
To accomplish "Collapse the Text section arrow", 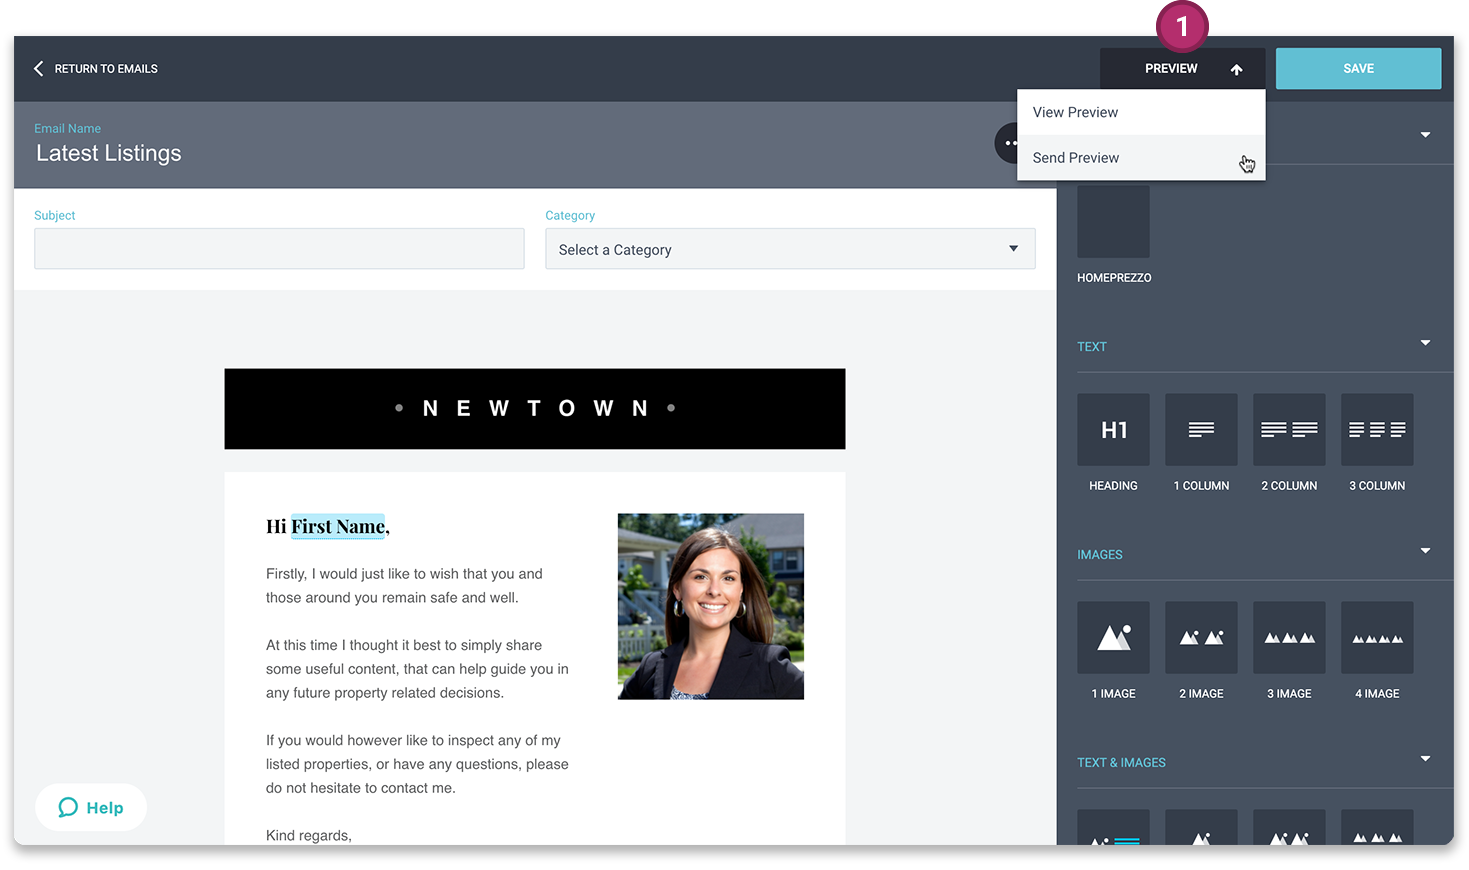I will coord(1425,343).
